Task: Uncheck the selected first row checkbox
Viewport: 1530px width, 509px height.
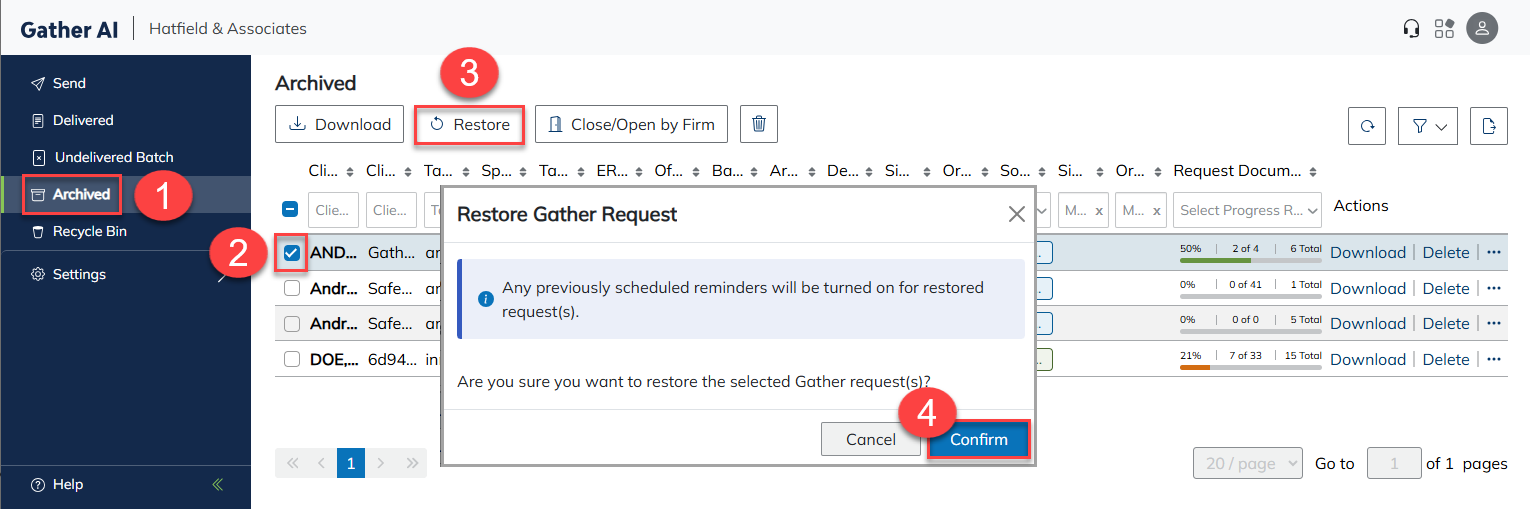Action: 292,253
